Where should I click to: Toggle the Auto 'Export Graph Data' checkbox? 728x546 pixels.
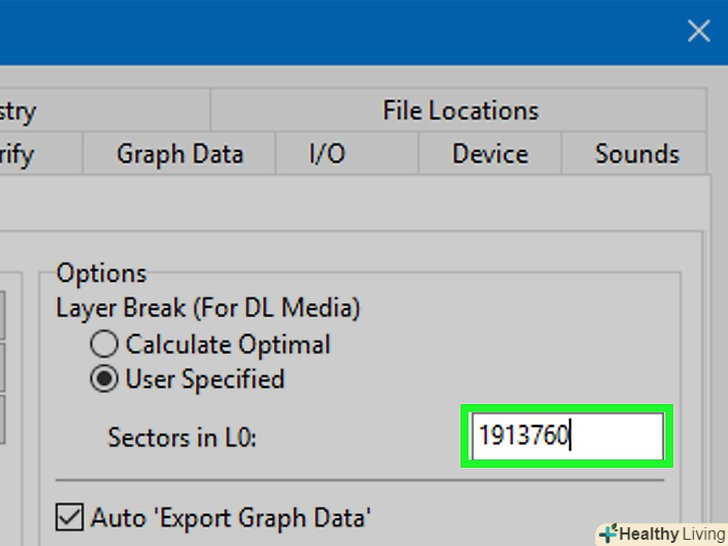tap(70, 517)
